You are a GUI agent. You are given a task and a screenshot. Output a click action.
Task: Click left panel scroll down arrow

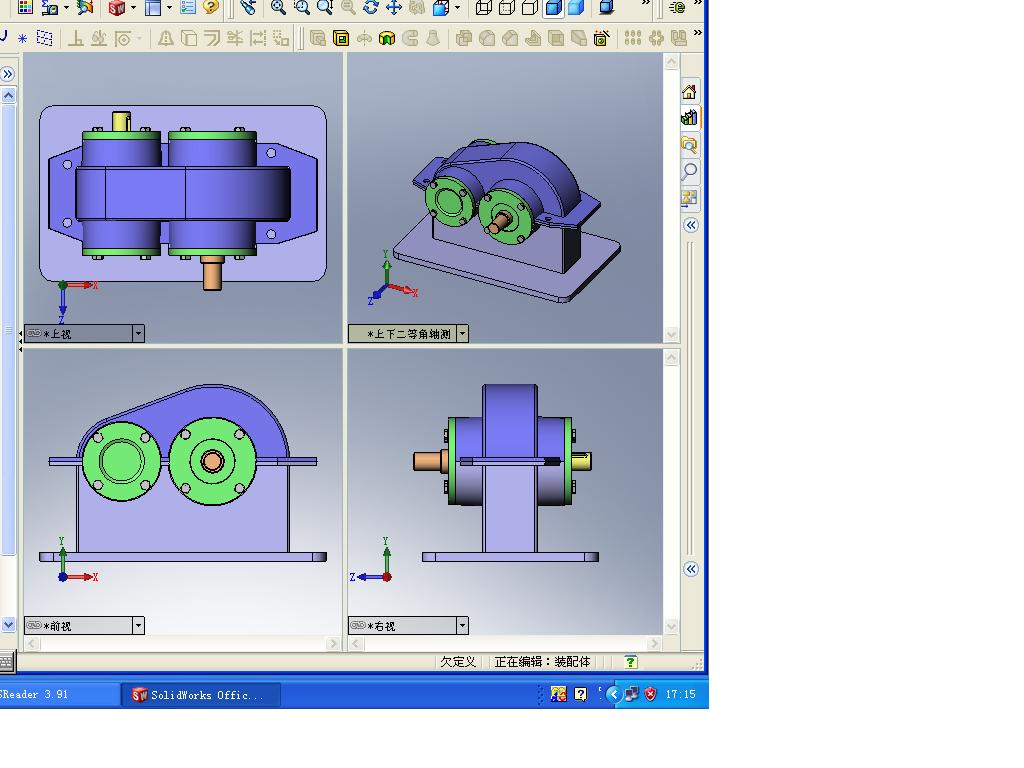click(x=8, y=624)
